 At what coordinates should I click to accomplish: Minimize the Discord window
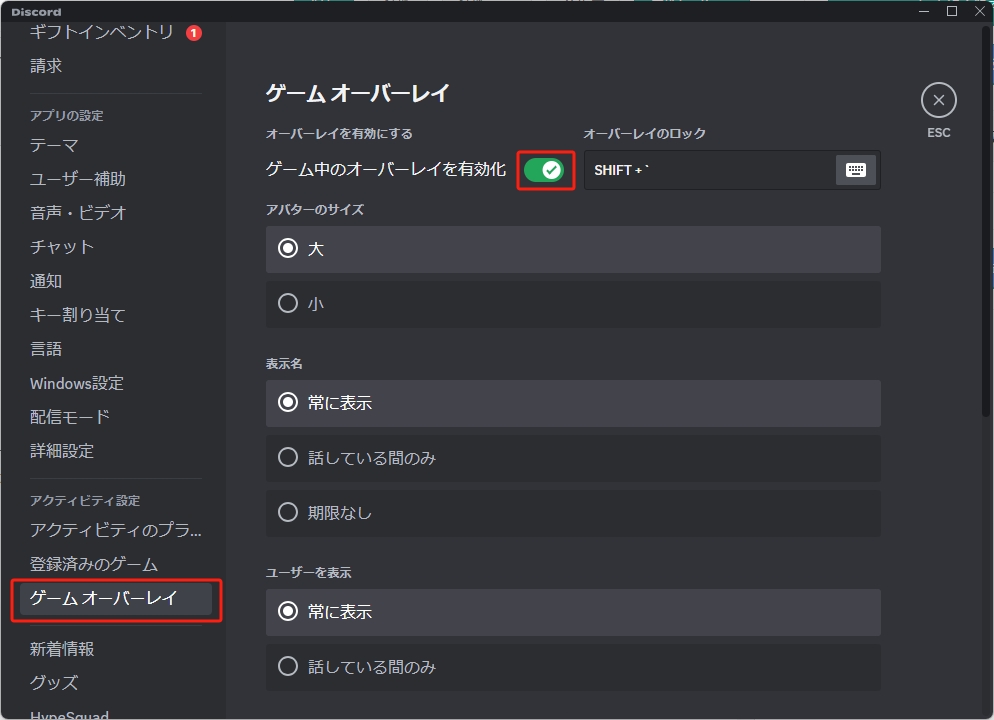click(x=924, y=11)
